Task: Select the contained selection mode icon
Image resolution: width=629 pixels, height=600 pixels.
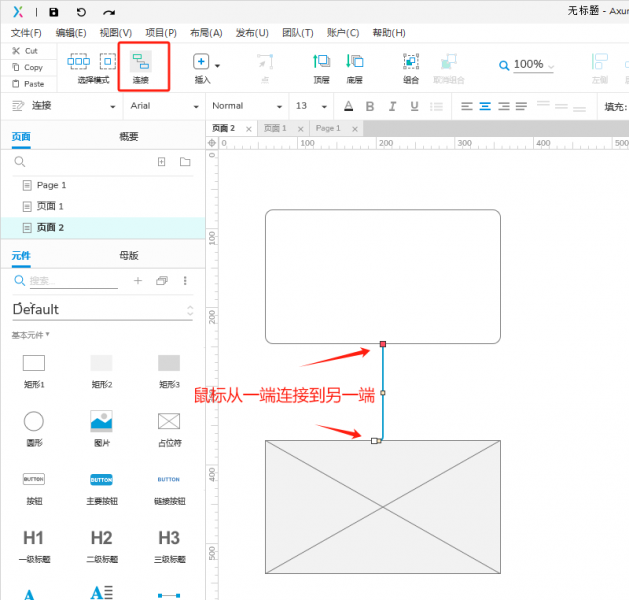Action: pos(108,61)
